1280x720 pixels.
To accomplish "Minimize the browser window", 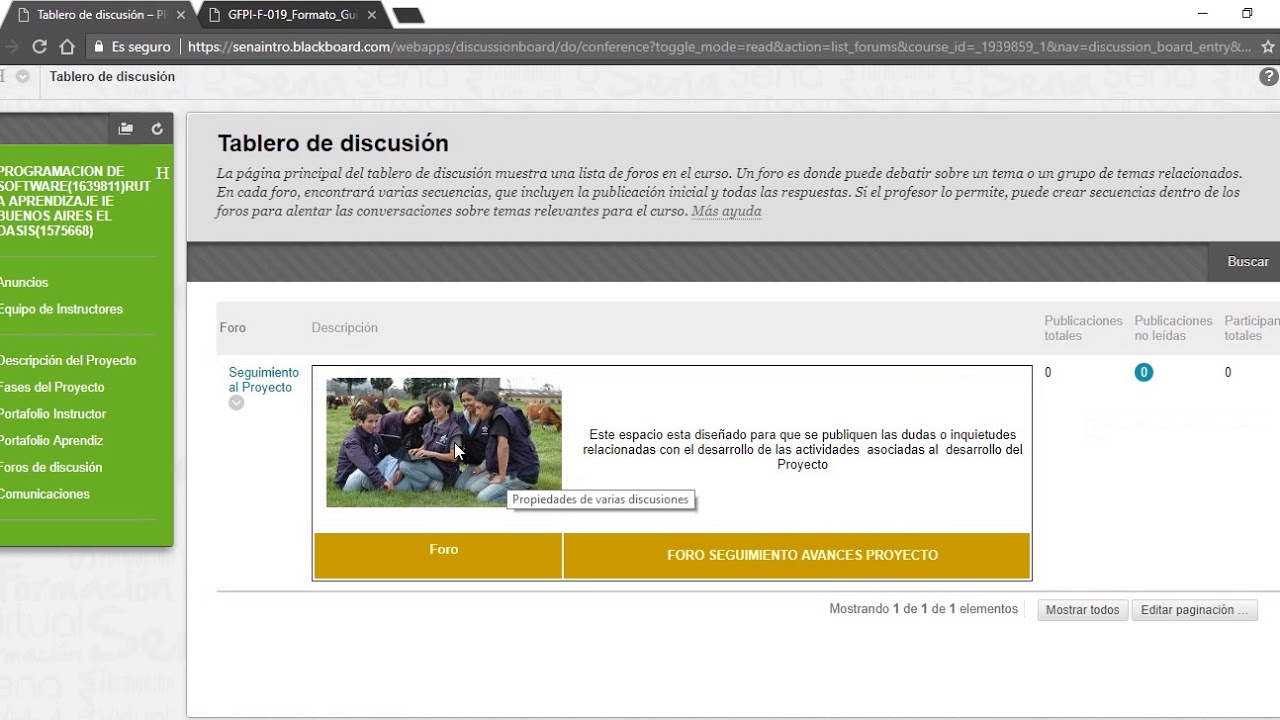I will 1202,14.
